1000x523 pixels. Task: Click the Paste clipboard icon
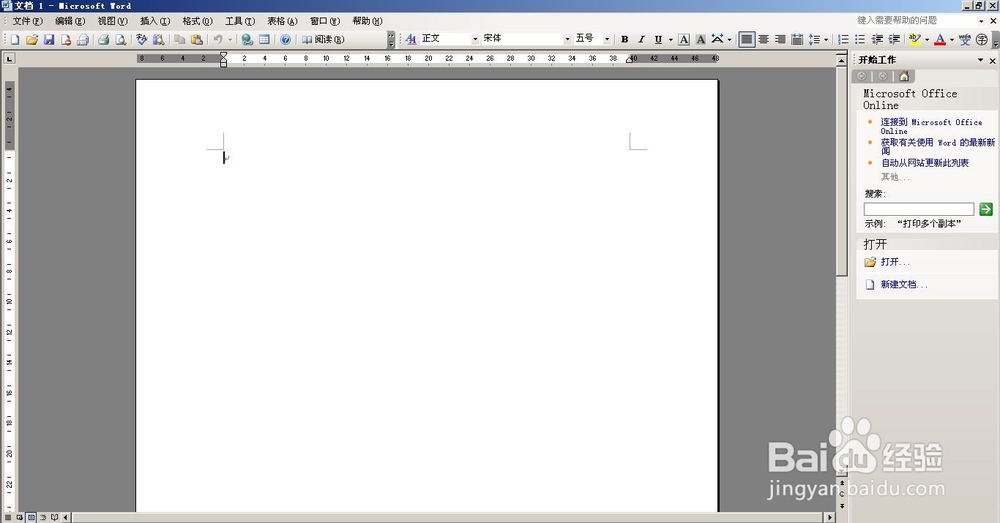click(197, 40)
